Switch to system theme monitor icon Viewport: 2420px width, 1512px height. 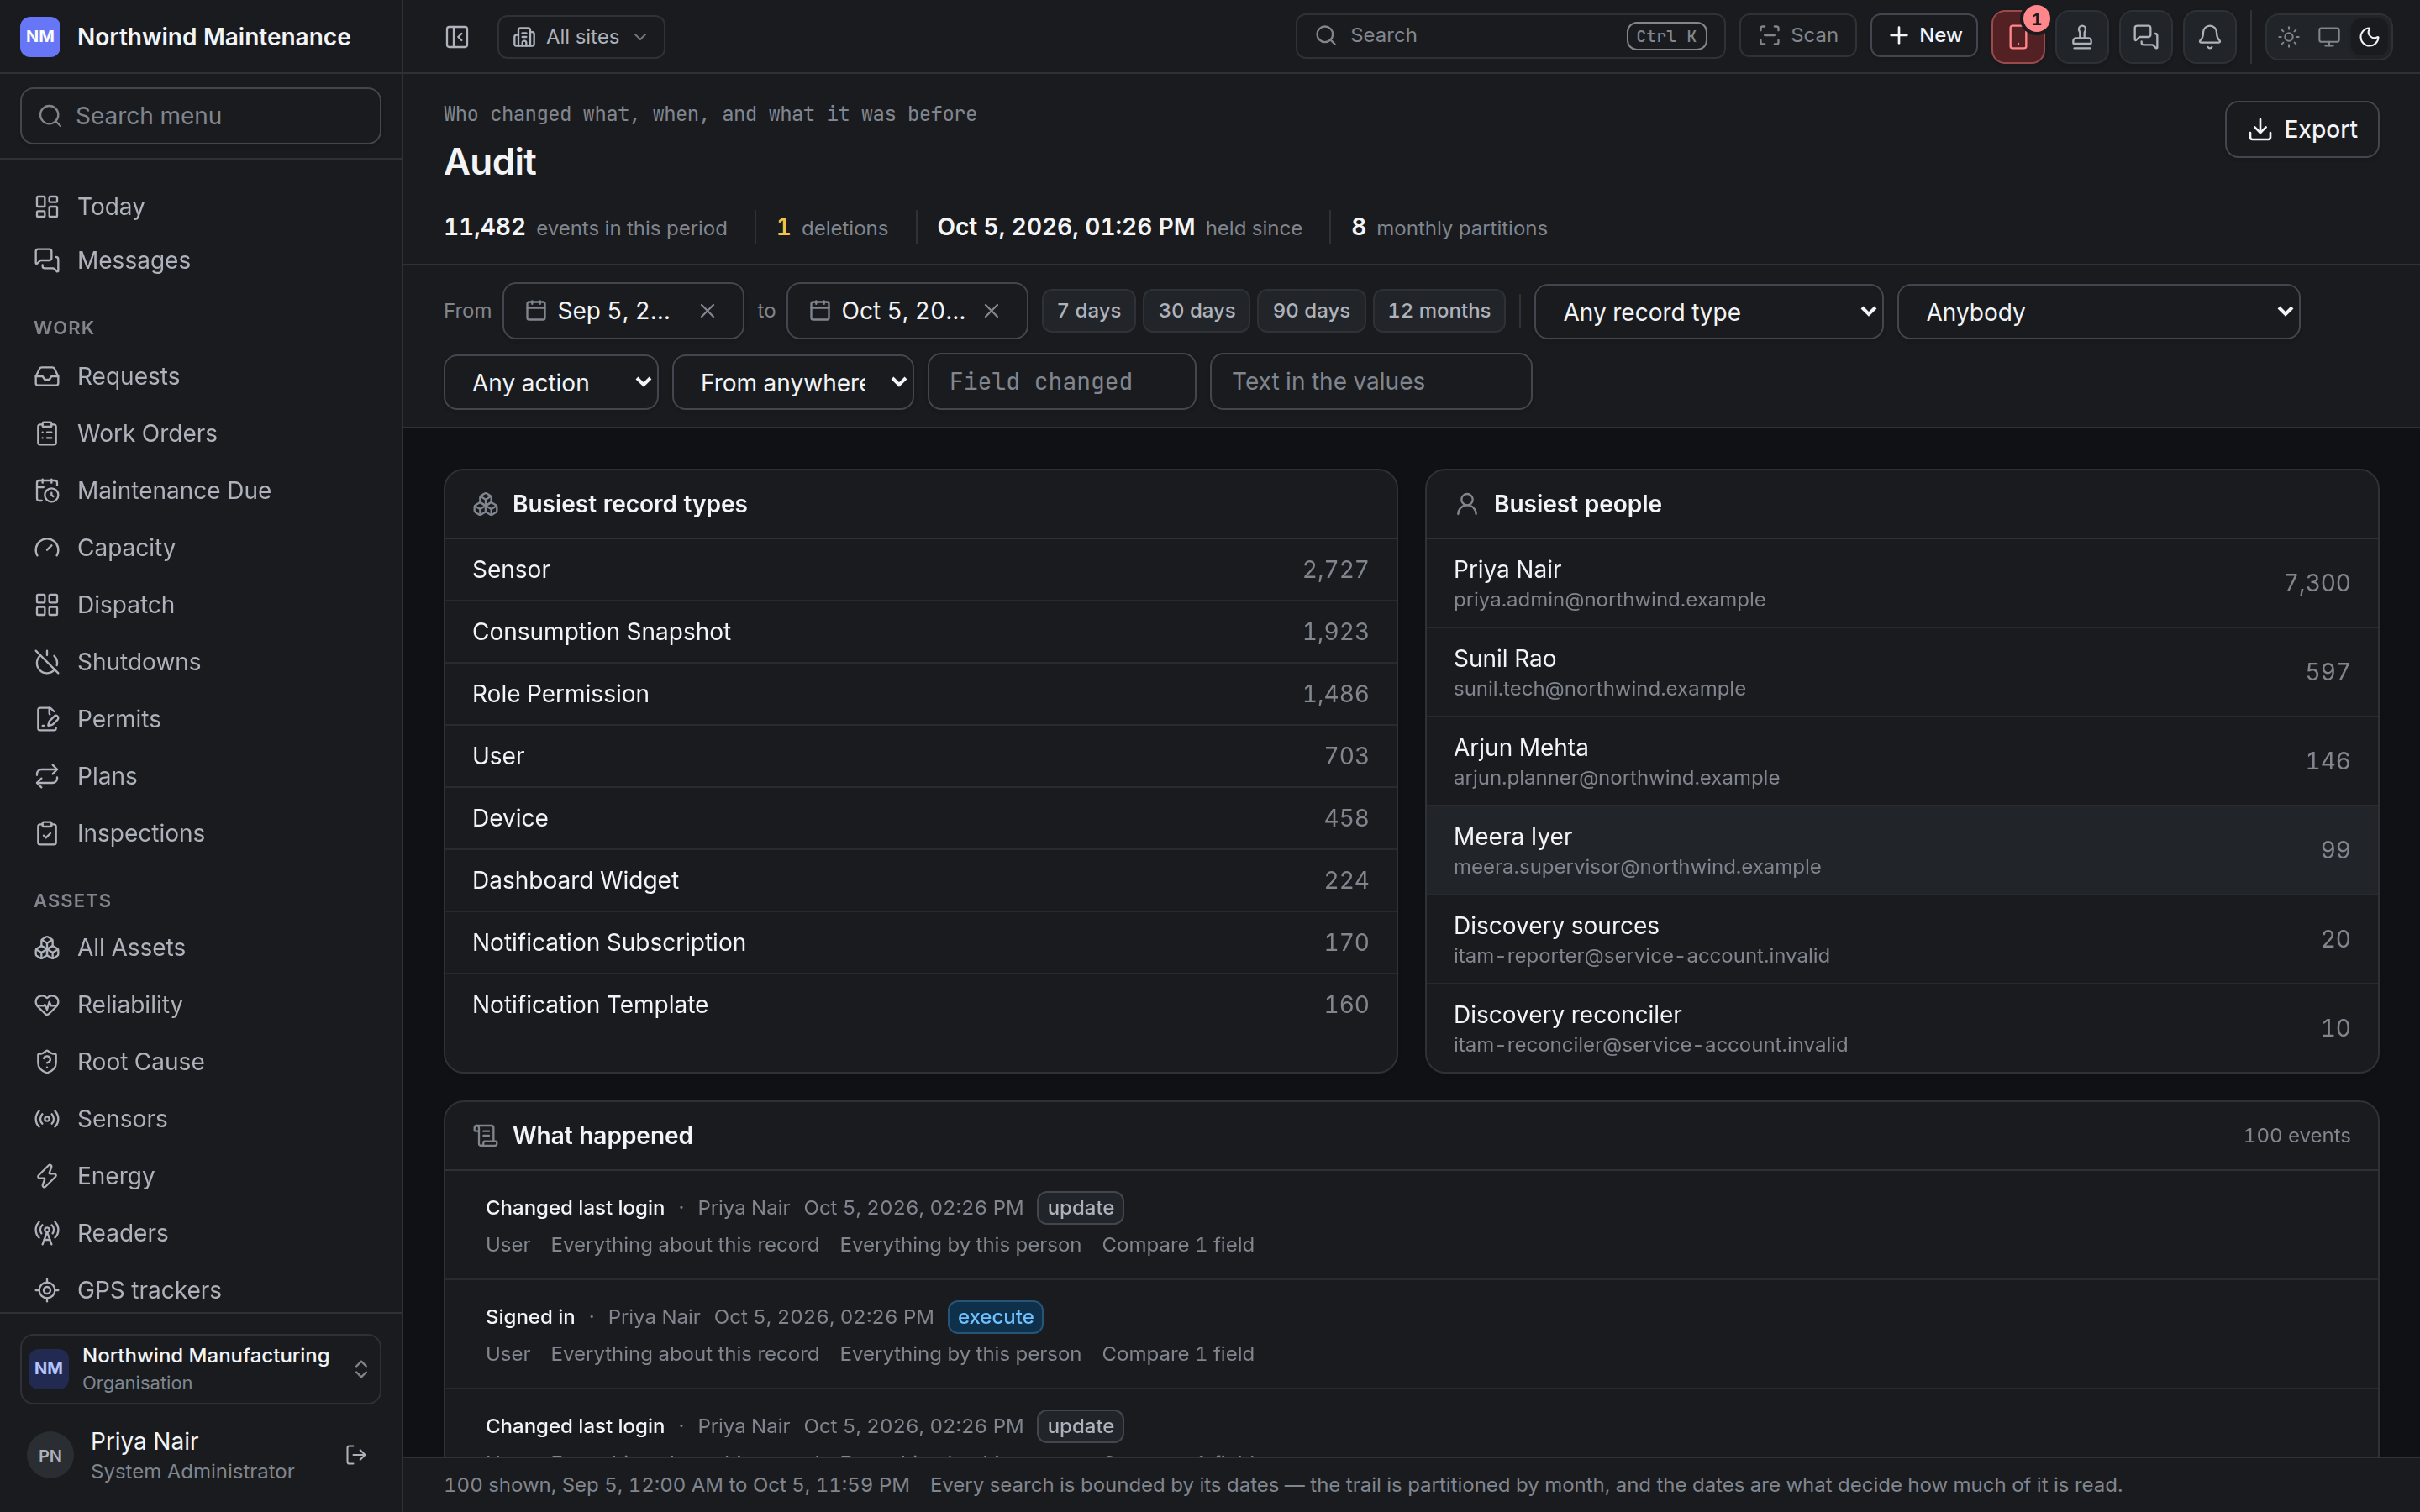(2329, 37)
